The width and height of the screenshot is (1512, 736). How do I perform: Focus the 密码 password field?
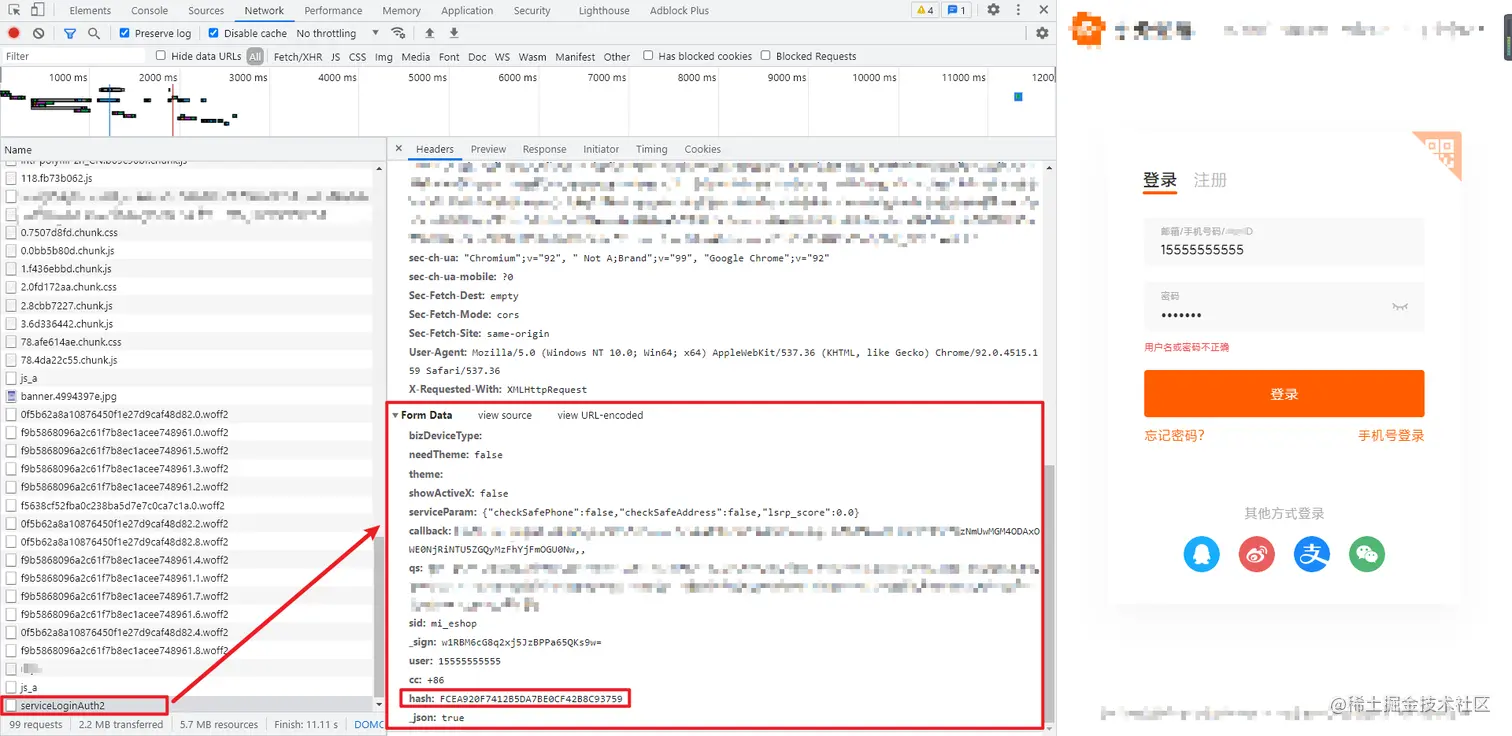[x=1284, y=306]
